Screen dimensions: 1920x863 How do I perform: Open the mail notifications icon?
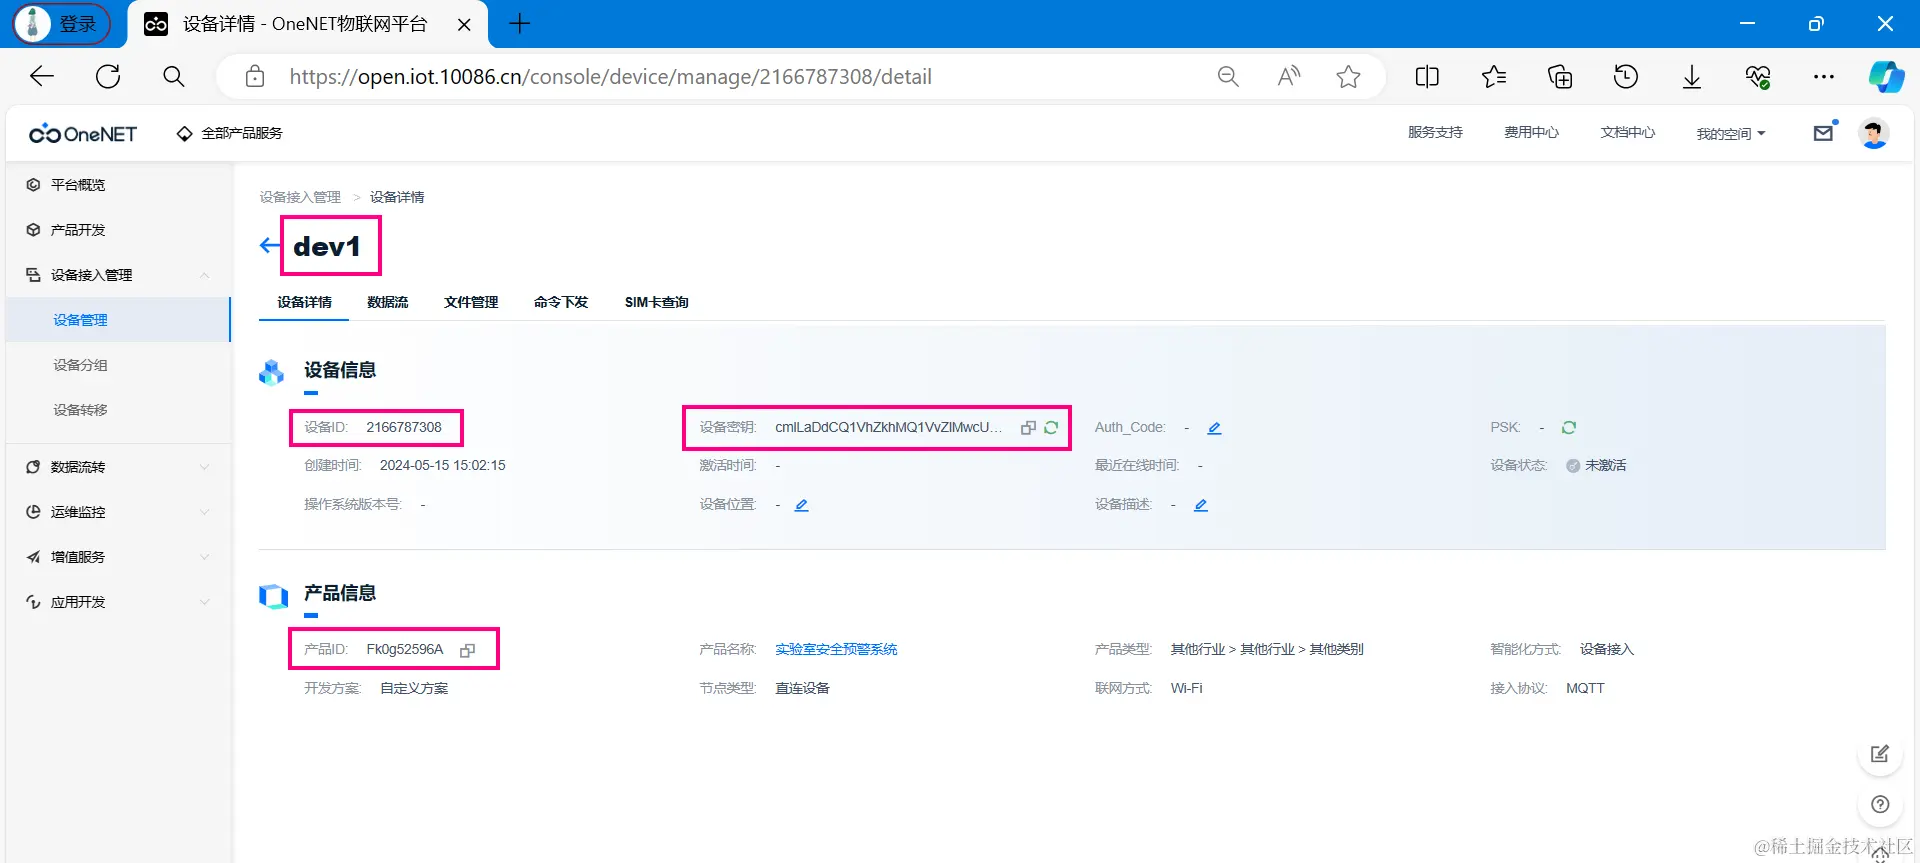(x=1824, y=133)
